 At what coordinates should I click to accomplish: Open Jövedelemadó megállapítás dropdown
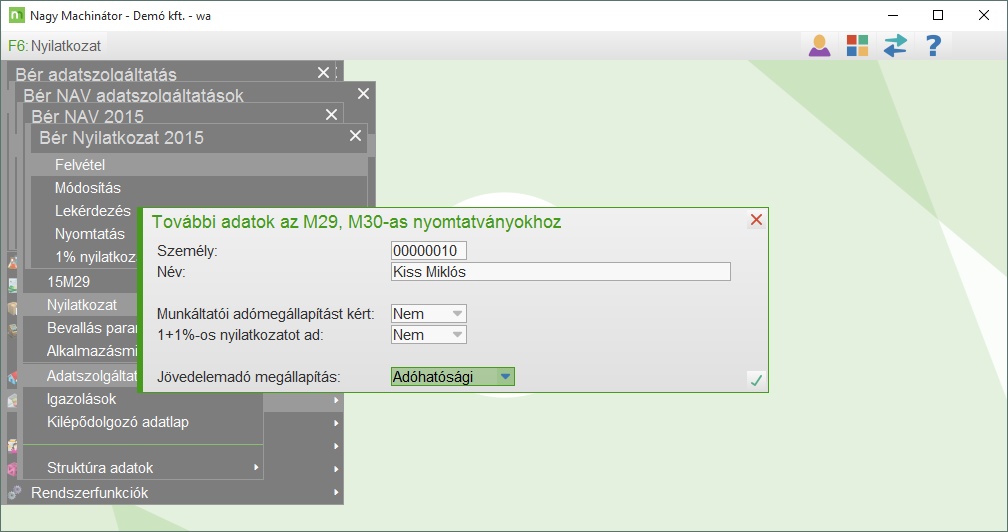tap(453, 377)
